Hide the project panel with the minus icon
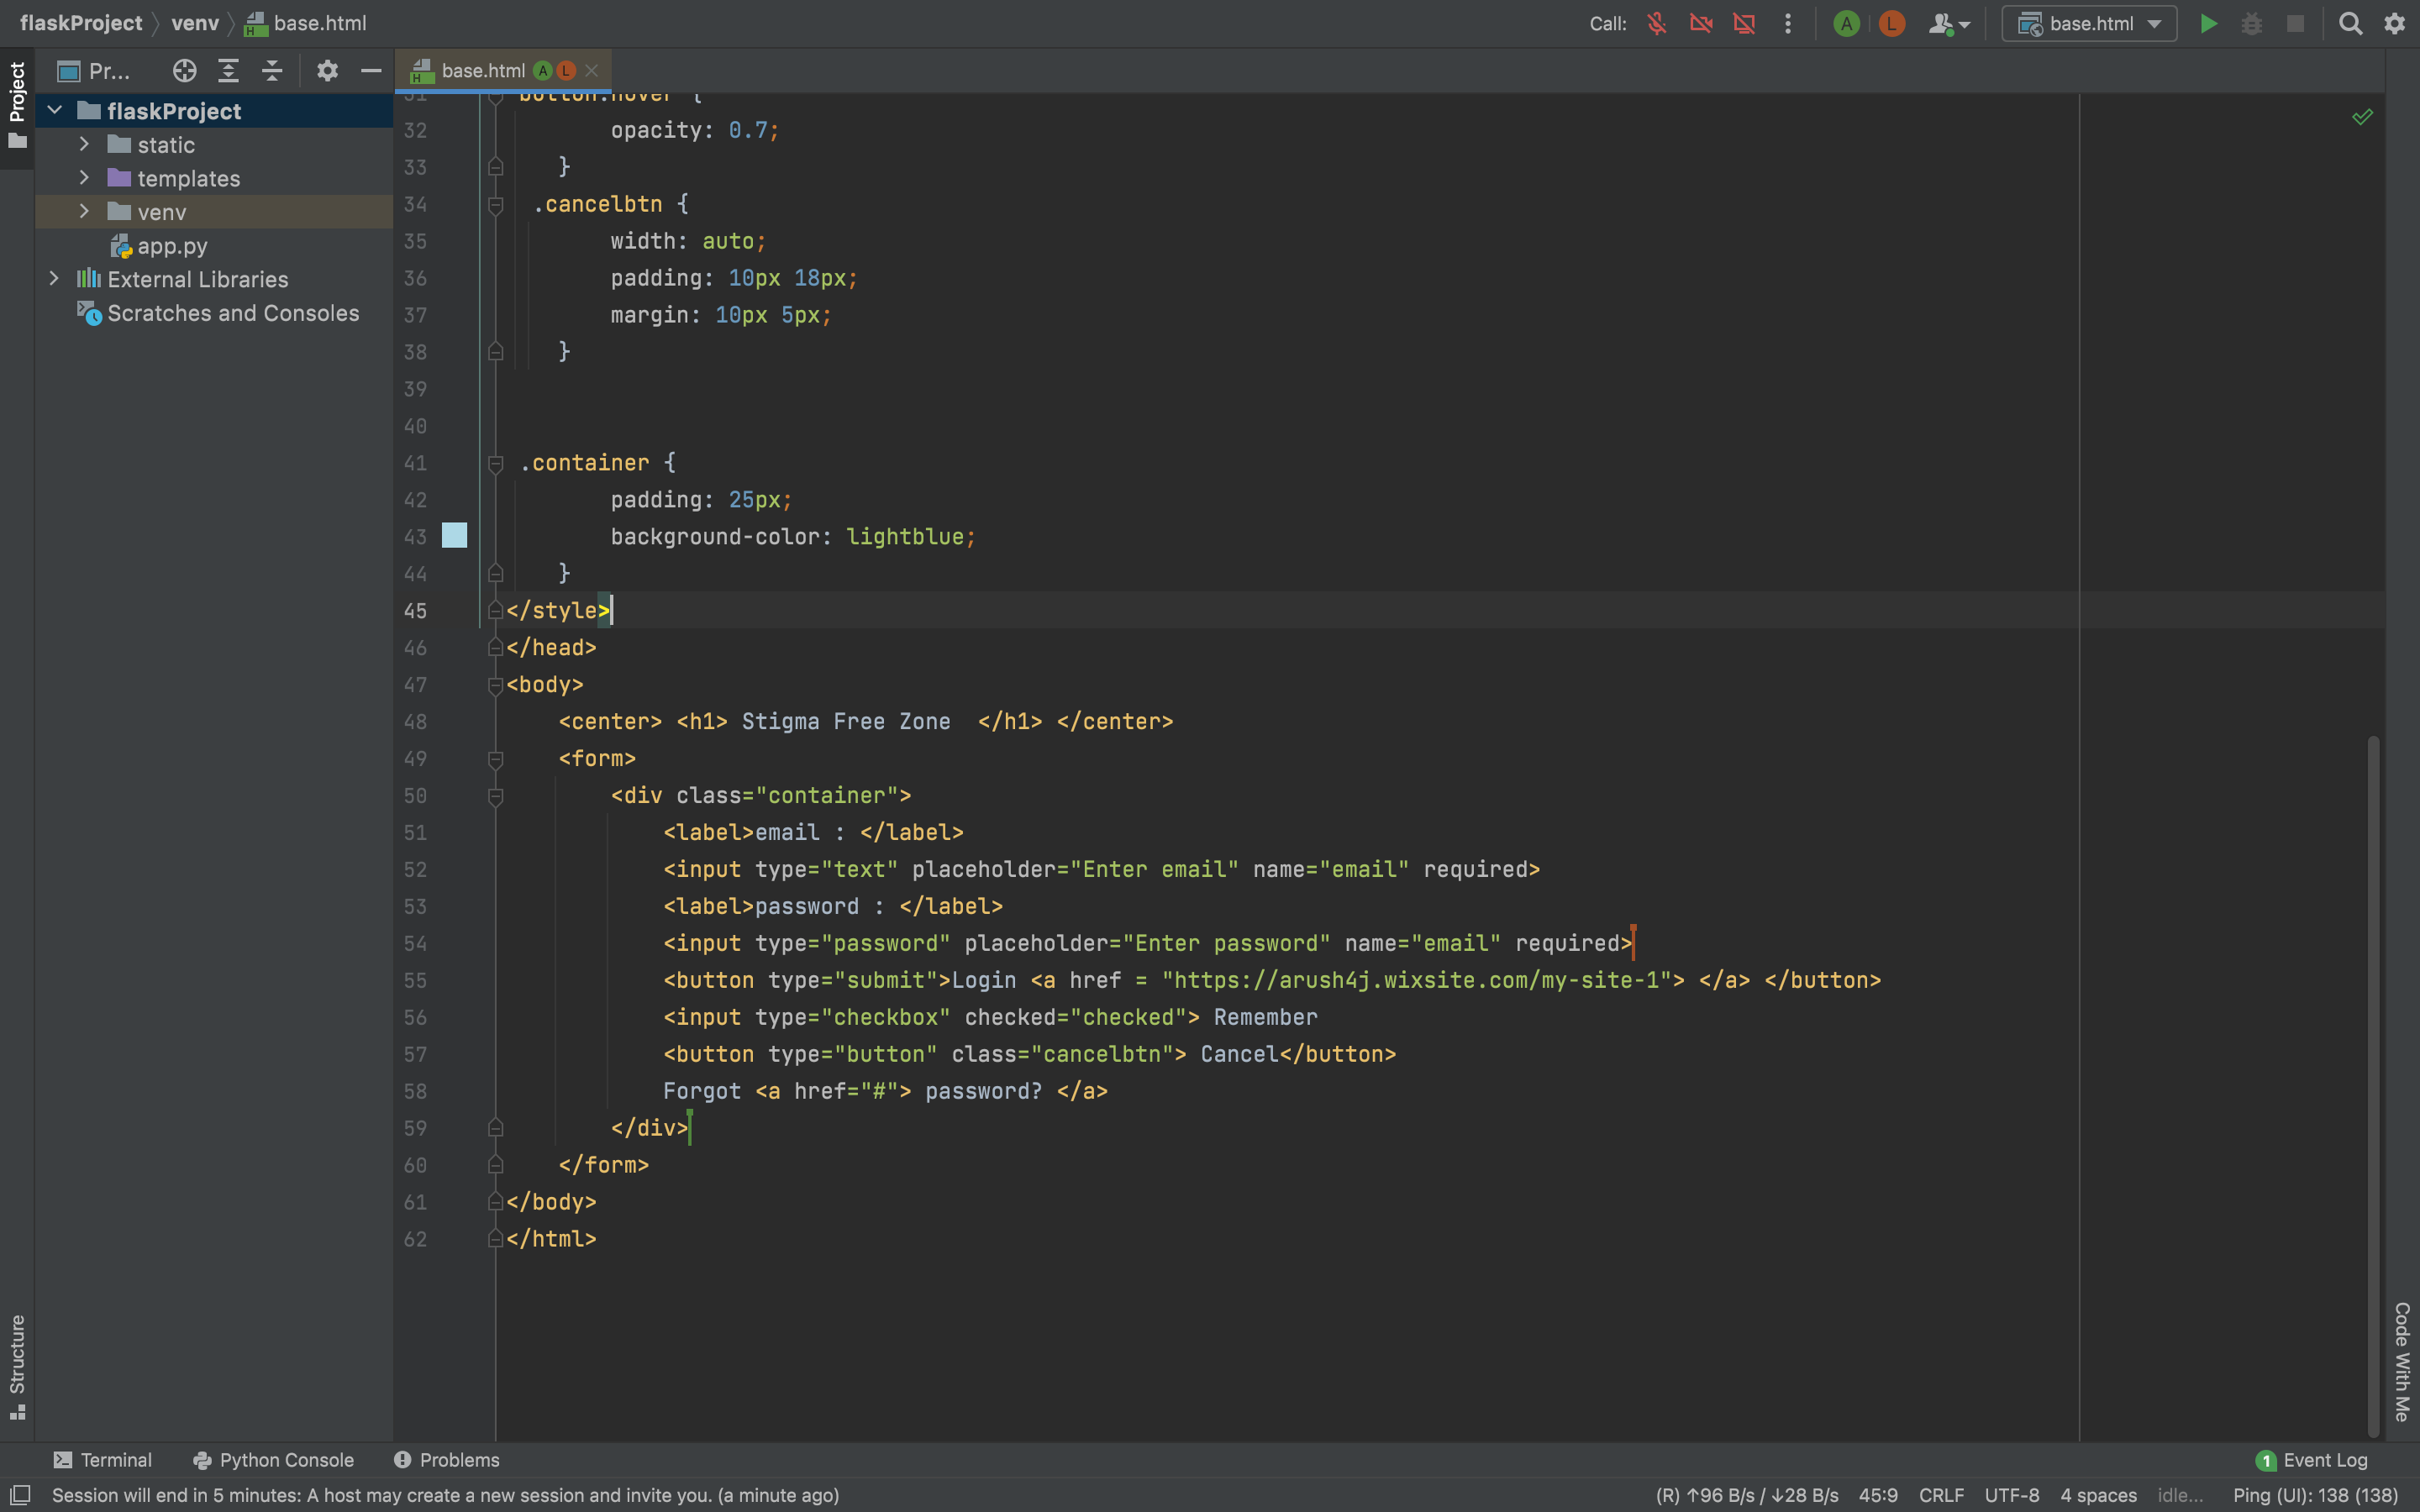2420x1512 pixels. click(x=371, y=71)
